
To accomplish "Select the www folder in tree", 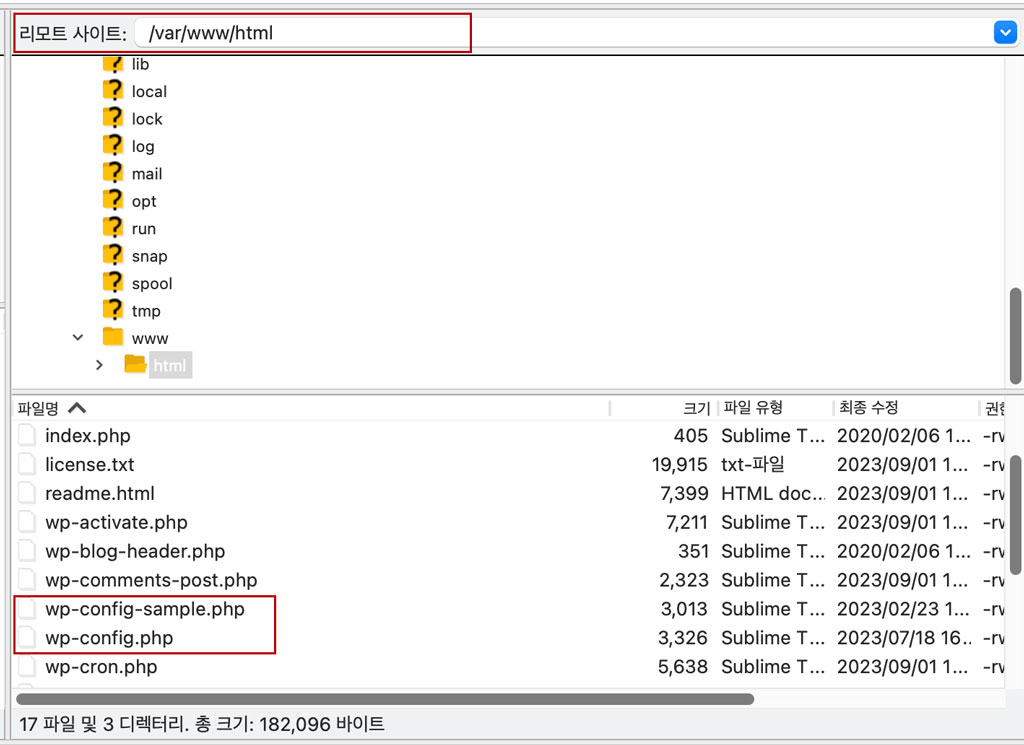I will coord(150,338).
